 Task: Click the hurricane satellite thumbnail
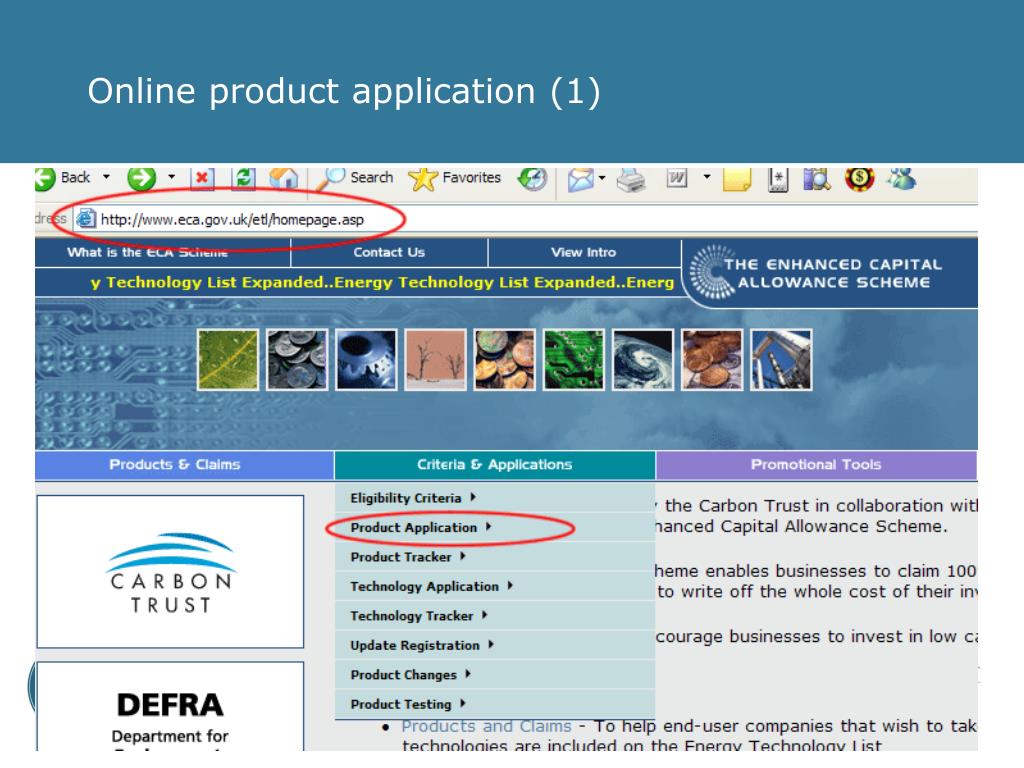[x=643, y=360]
